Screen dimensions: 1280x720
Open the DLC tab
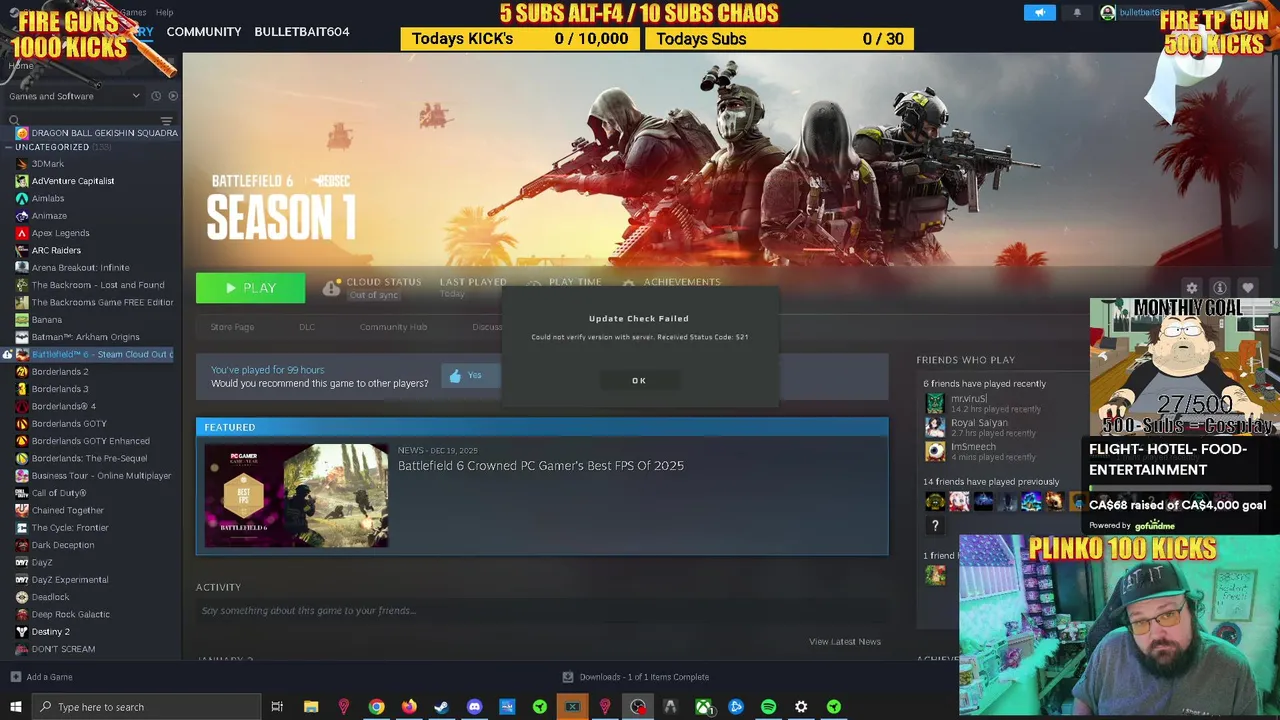coord(307,327)
